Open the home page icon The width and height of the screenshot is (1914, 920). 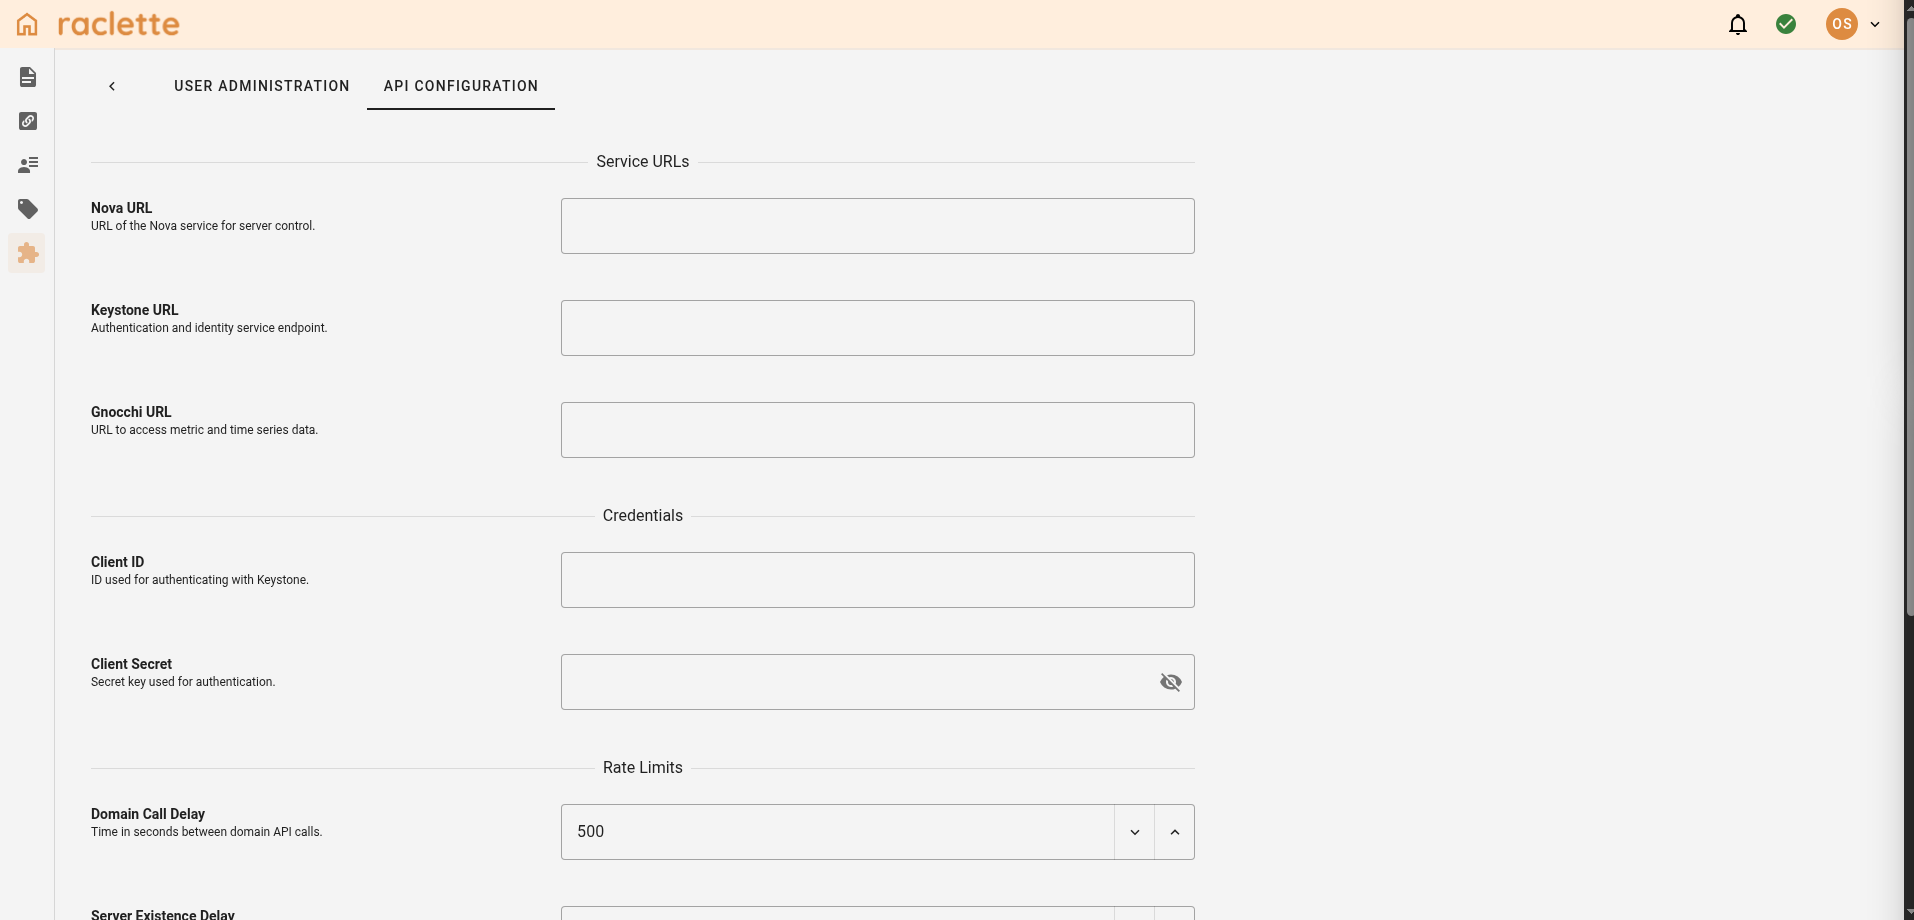[x=26, y=24]
